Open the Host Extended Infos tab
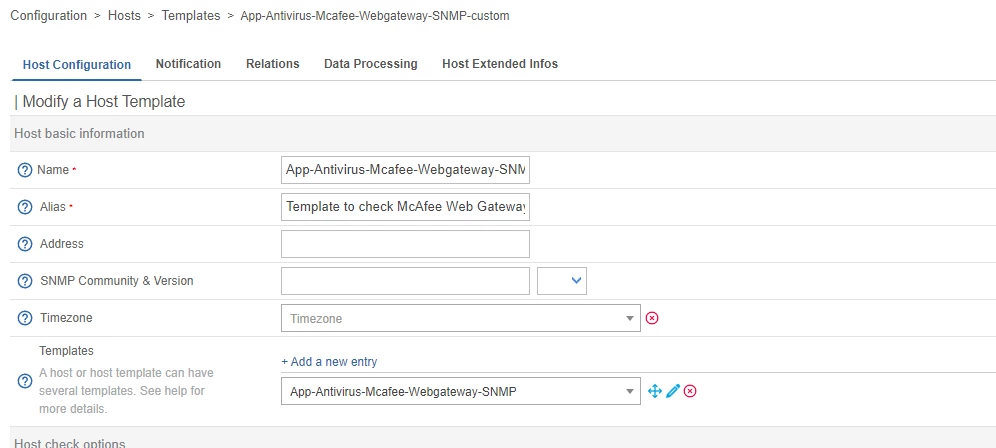The height and width of the screenshot is (448, 996). pos(500,64)
